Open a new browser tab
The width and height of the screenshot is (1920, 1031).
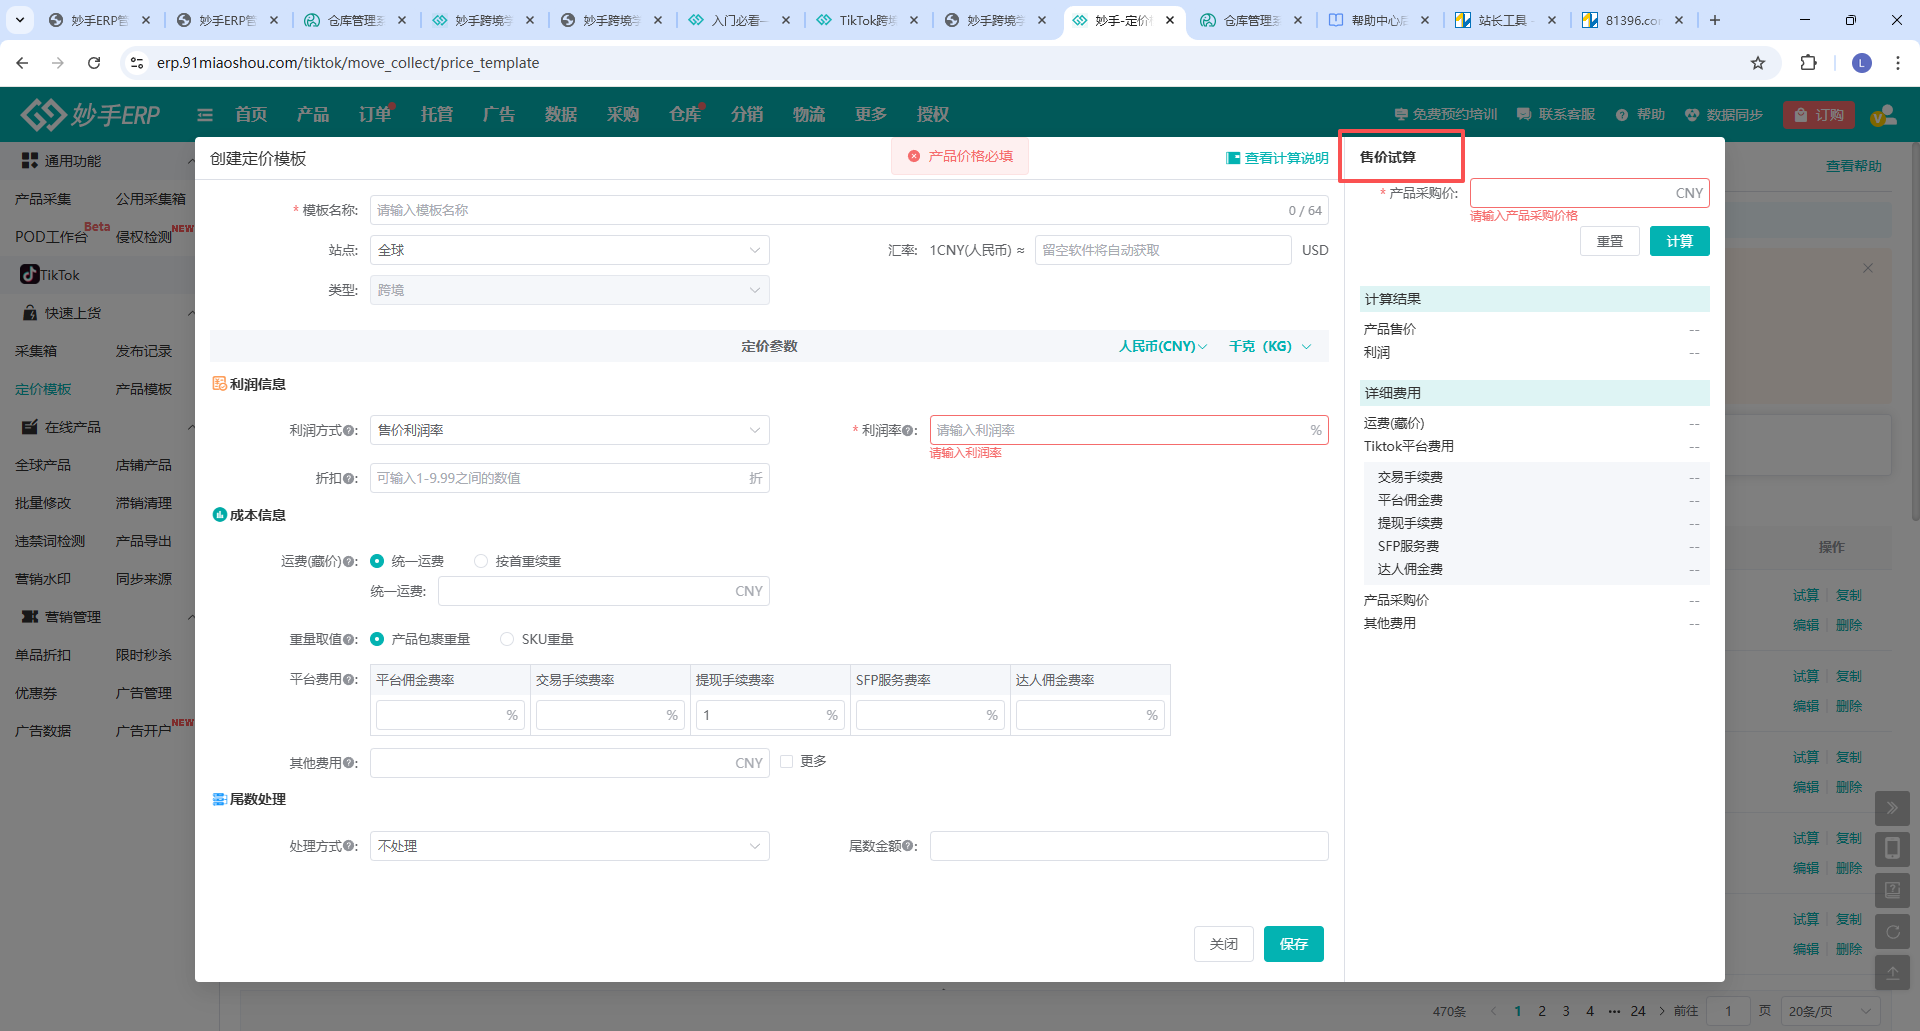click(1715, 20)
